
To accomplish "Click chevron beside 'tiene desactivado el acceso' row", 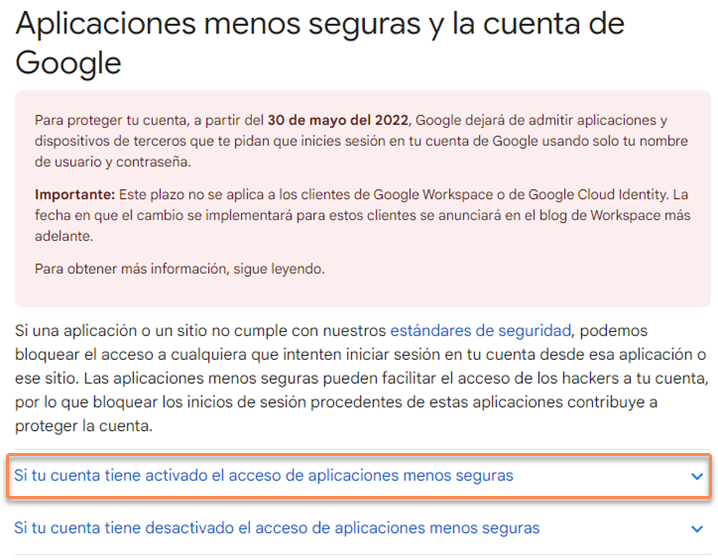I will pos(697,529).
